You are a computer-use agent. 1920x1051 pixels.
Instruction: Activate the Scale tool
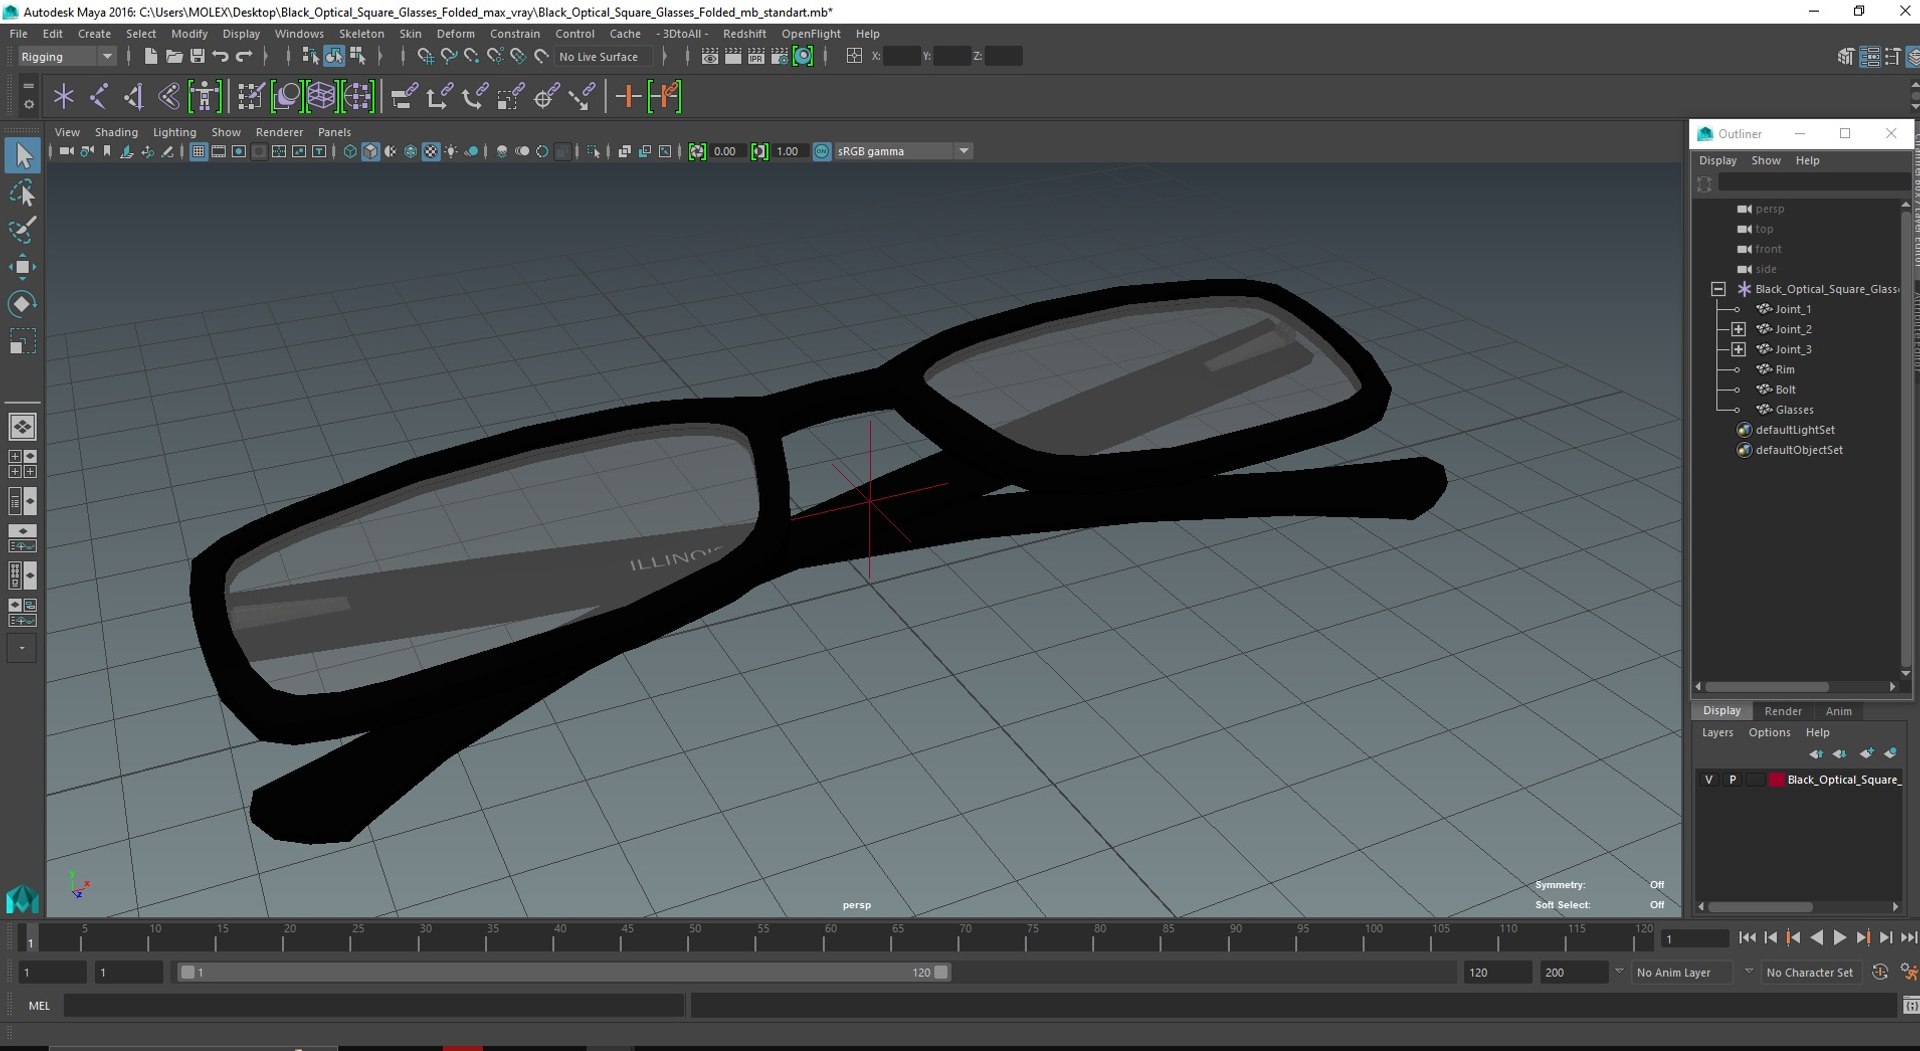point(22,342)
